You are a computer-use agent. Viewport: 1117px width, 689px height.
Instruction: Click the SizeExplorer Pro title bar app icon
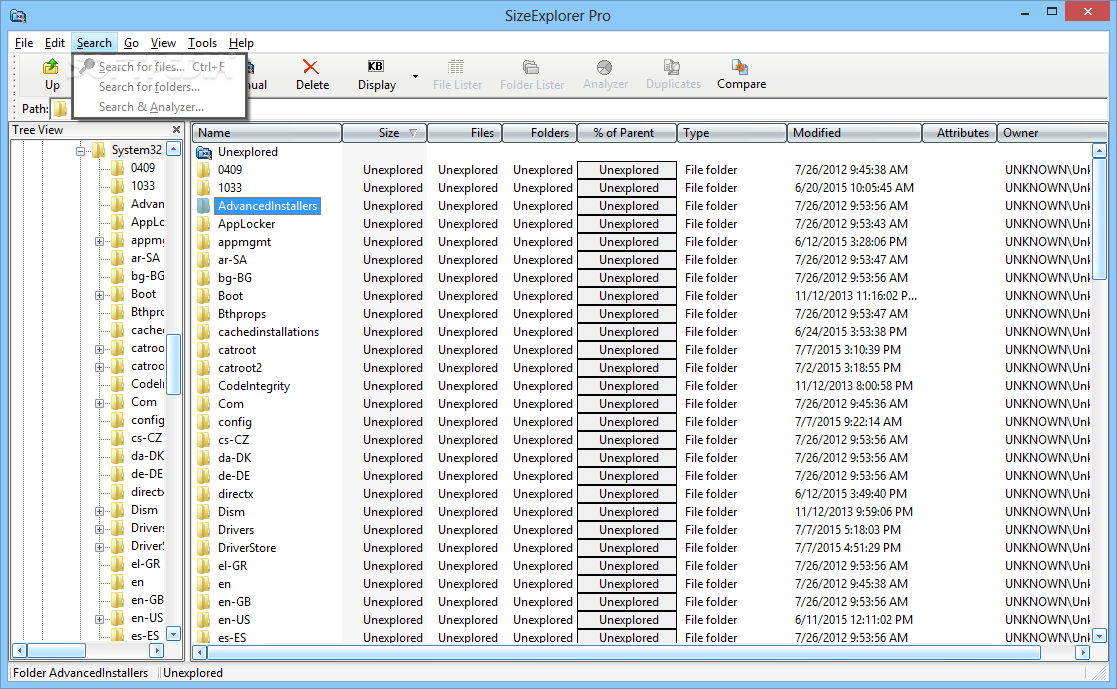(x=19, y=16)
